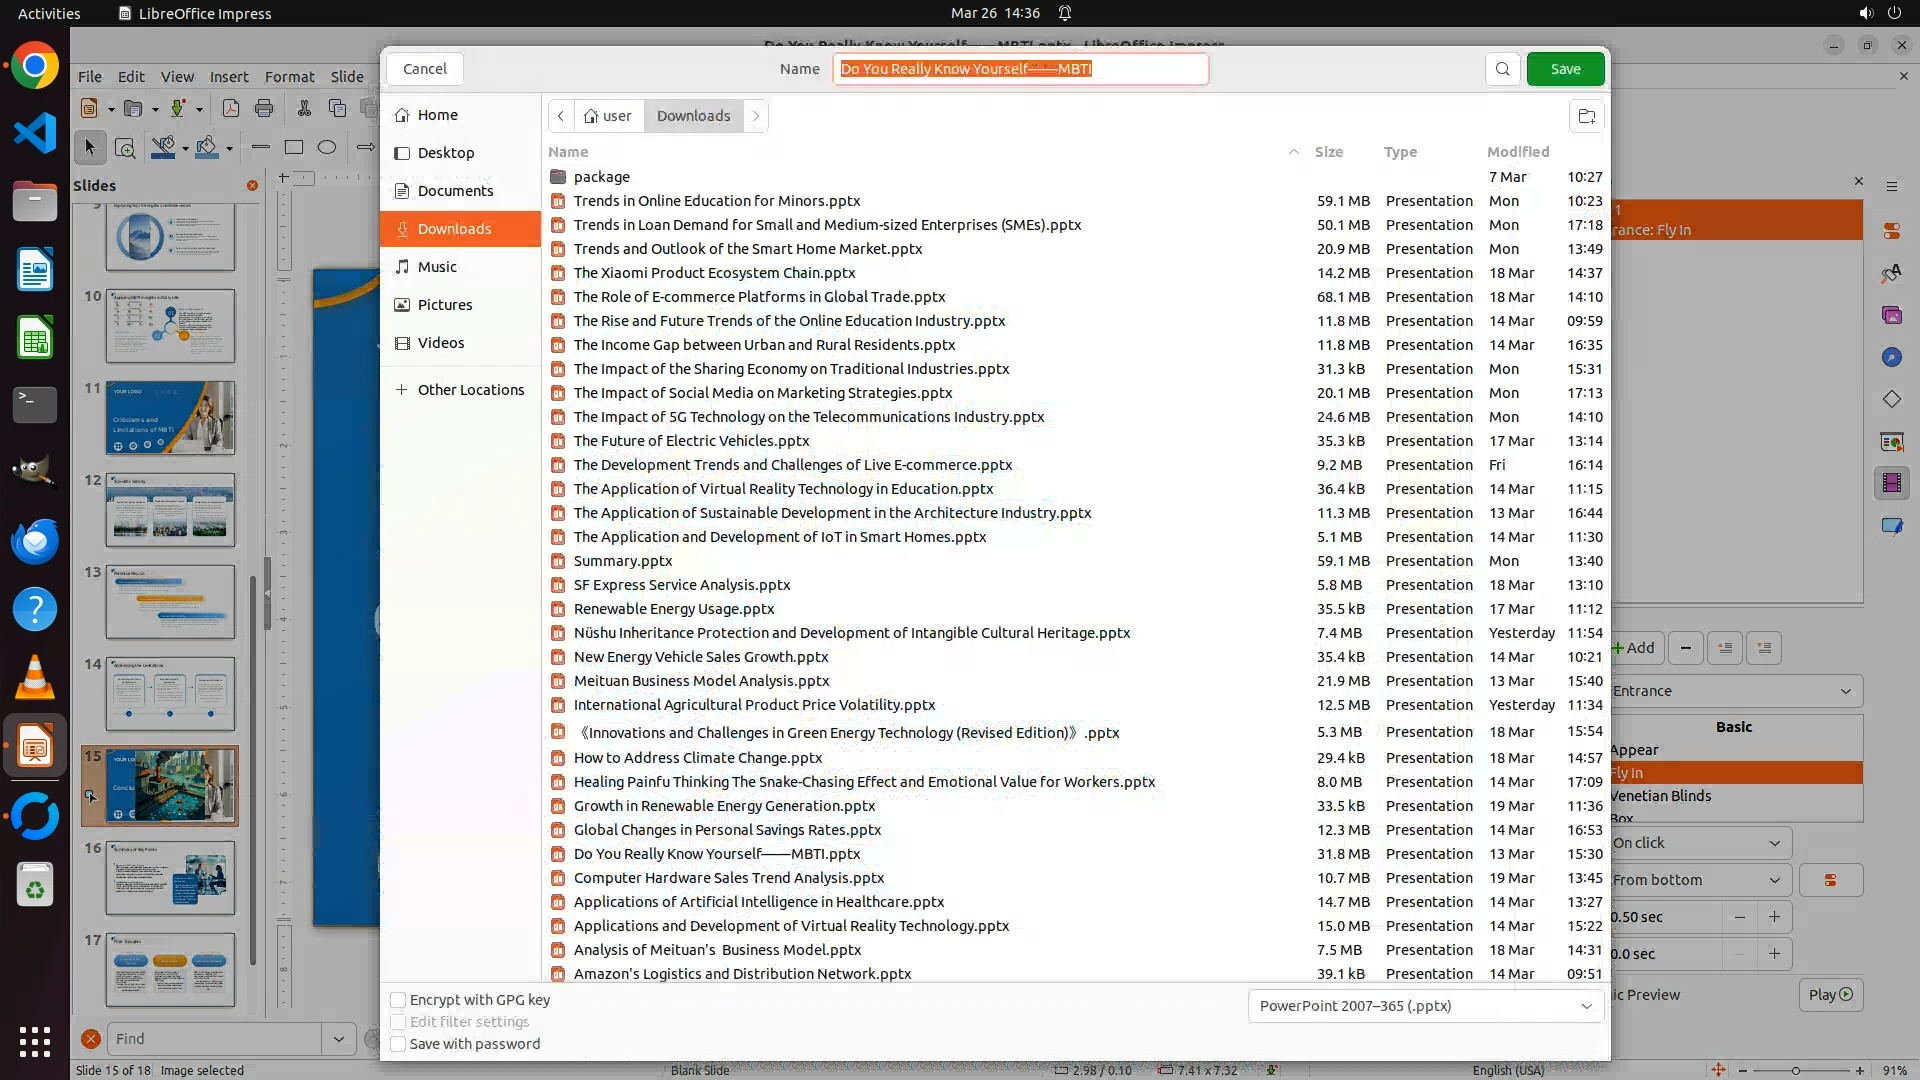The height and width of the screenshot is (1080, 1920).
Task: Expand the Other Locations sidebar entry
Action: click(470, 390)
